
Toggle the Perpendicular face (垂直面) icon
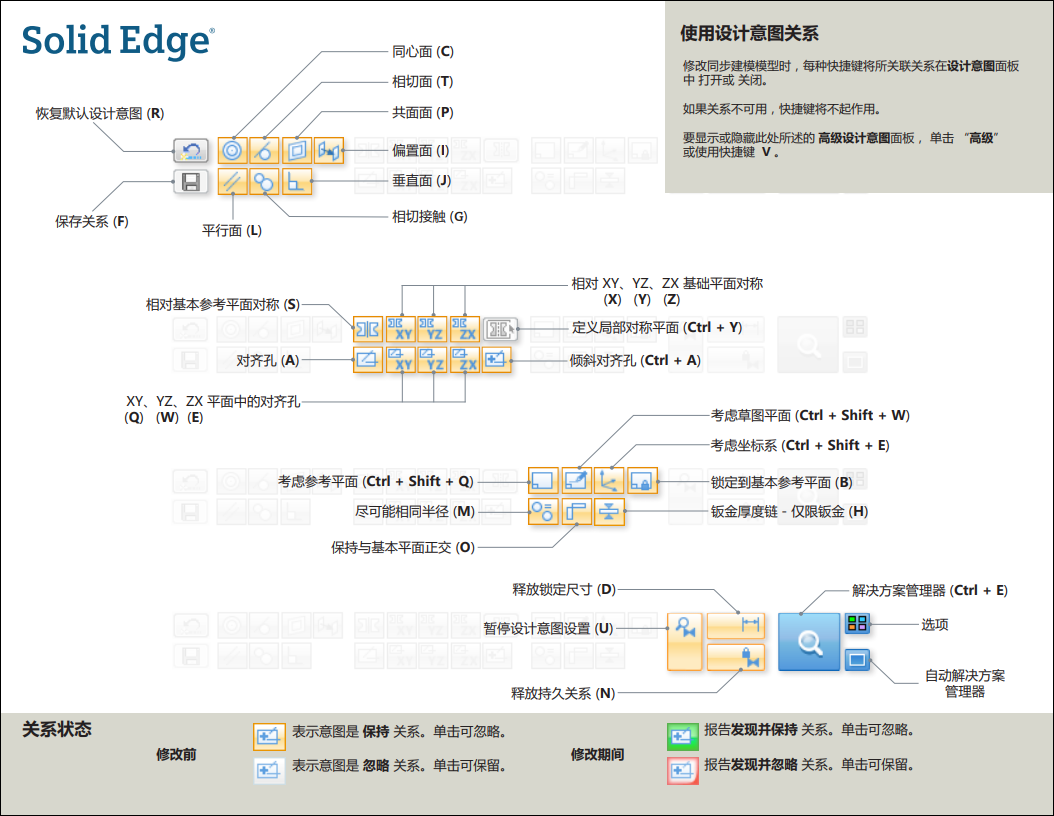tap(296, 181)
